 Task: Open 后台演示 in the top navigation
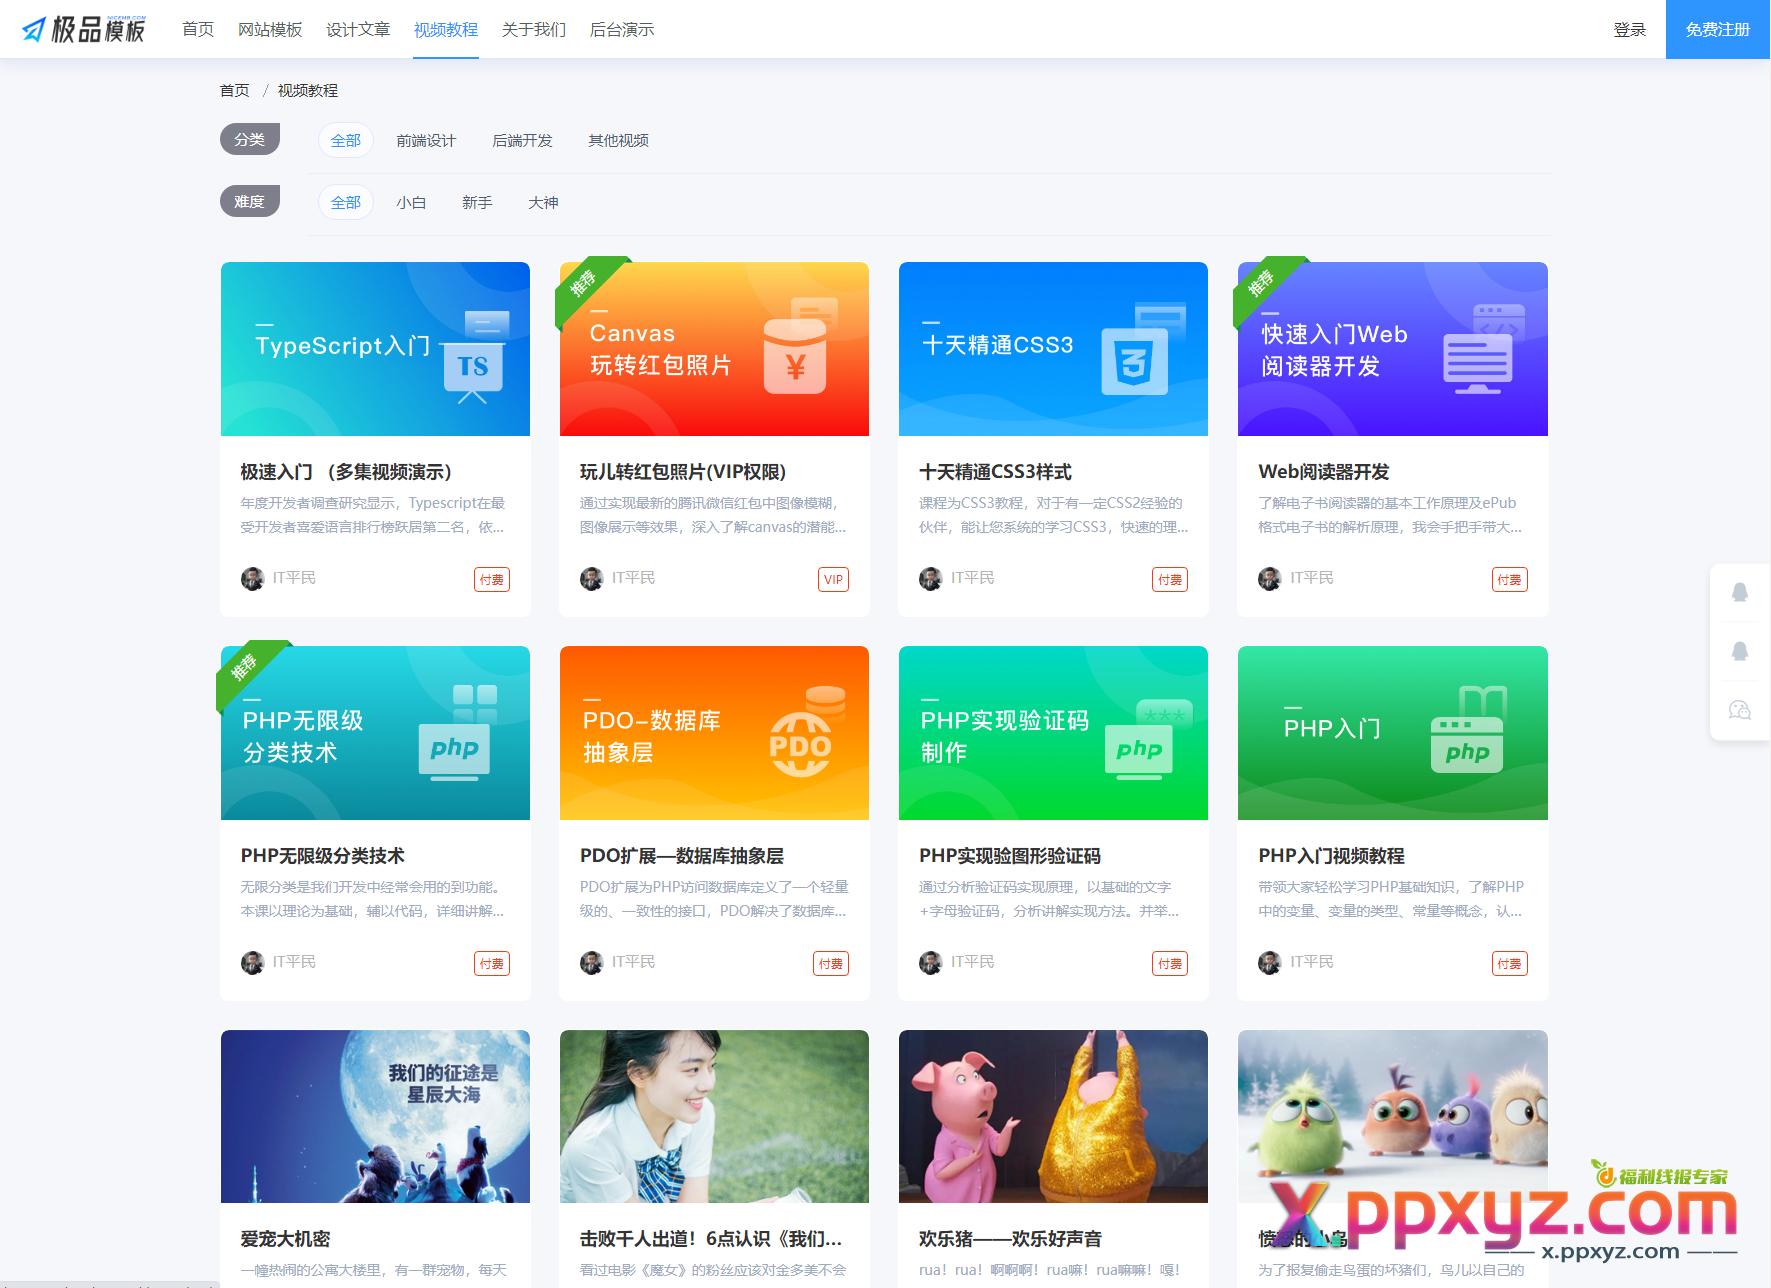[x=622, y=29]
